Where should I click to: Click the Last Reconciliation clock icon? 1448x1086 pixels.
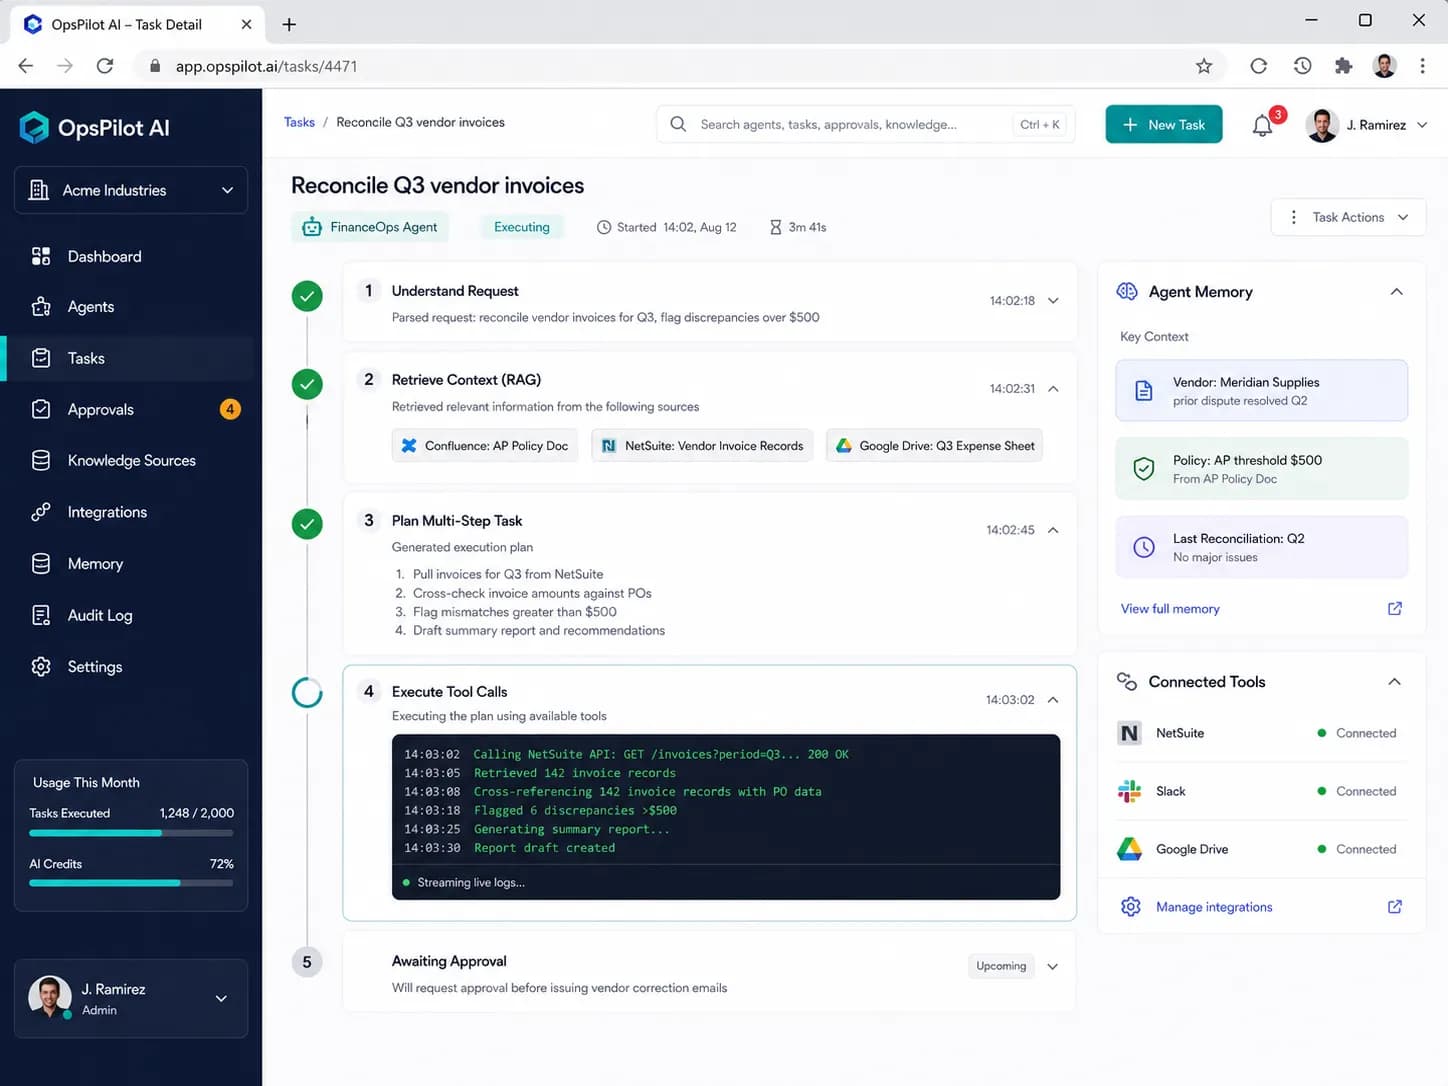point(1144,547)
